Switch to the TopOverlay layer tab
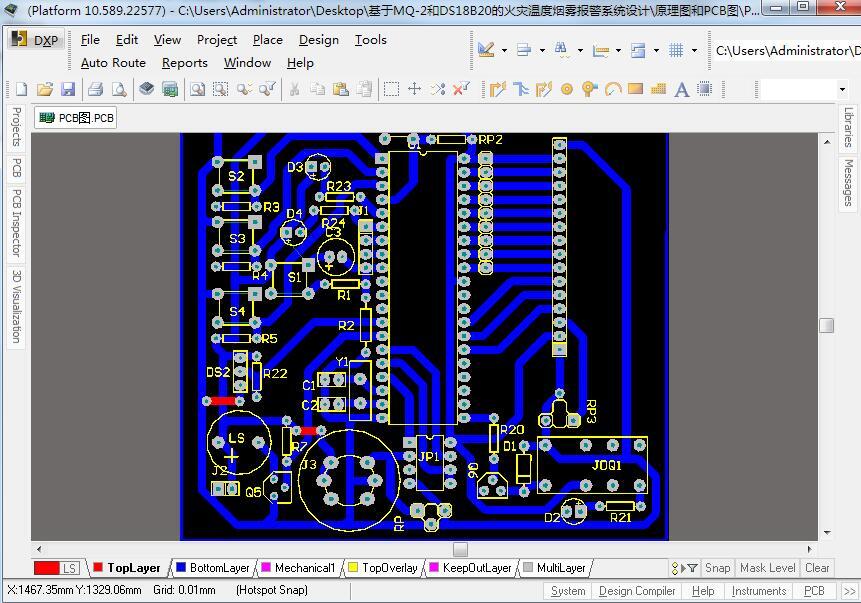Screen dimensions: 861x603 (383, 568)
